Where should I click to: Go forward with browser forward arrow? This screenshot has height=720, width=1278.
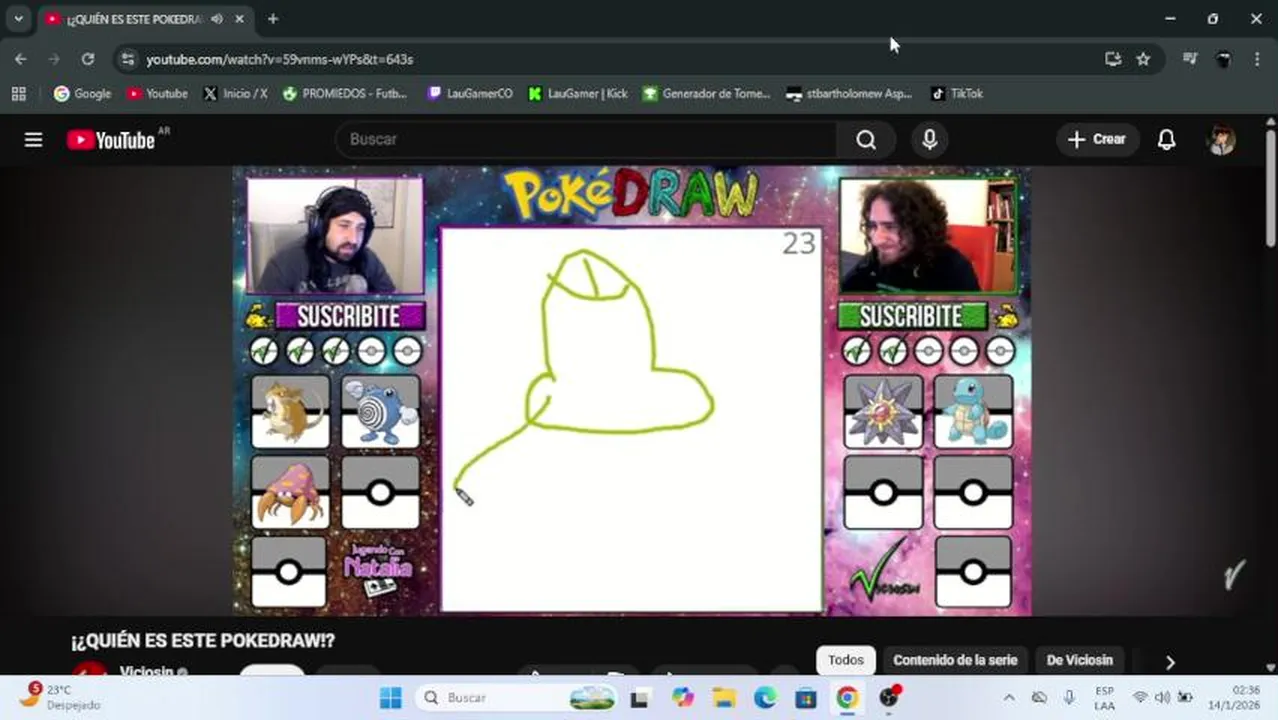pyautogui.click(x=54, y=59)
